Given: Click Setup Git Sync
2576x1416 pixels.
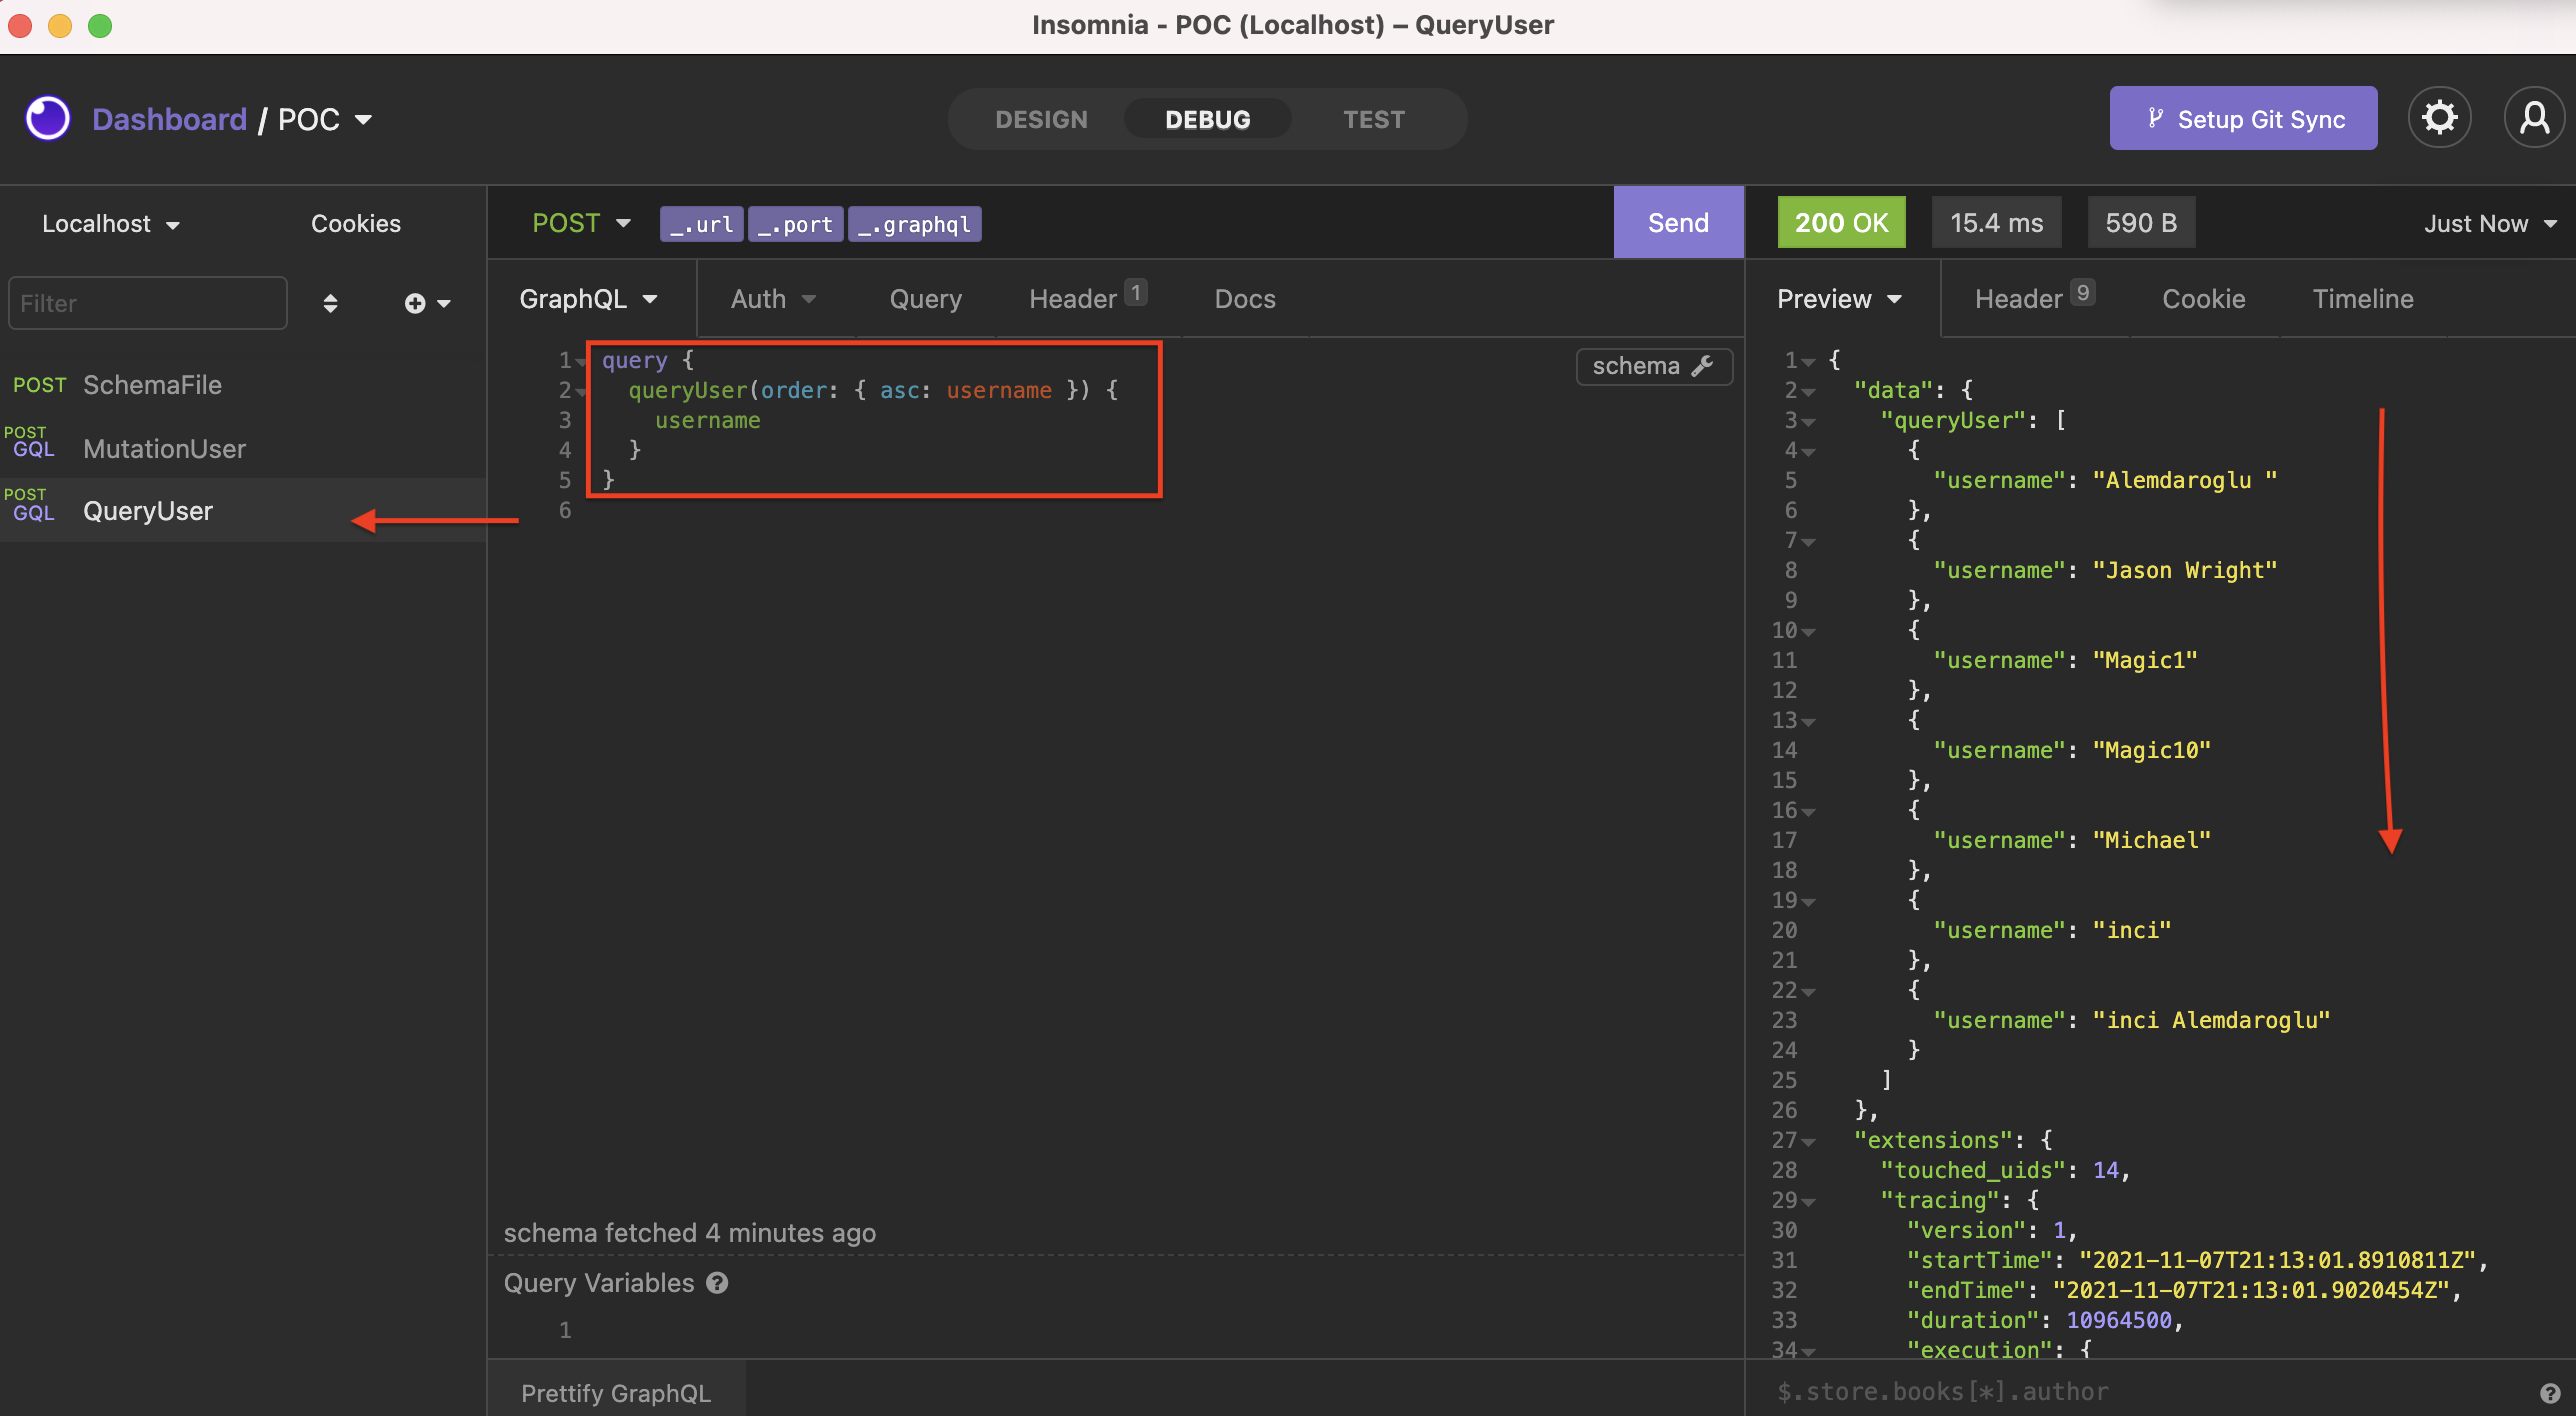Looking at the screenshot, I should tap(2242, 117).
